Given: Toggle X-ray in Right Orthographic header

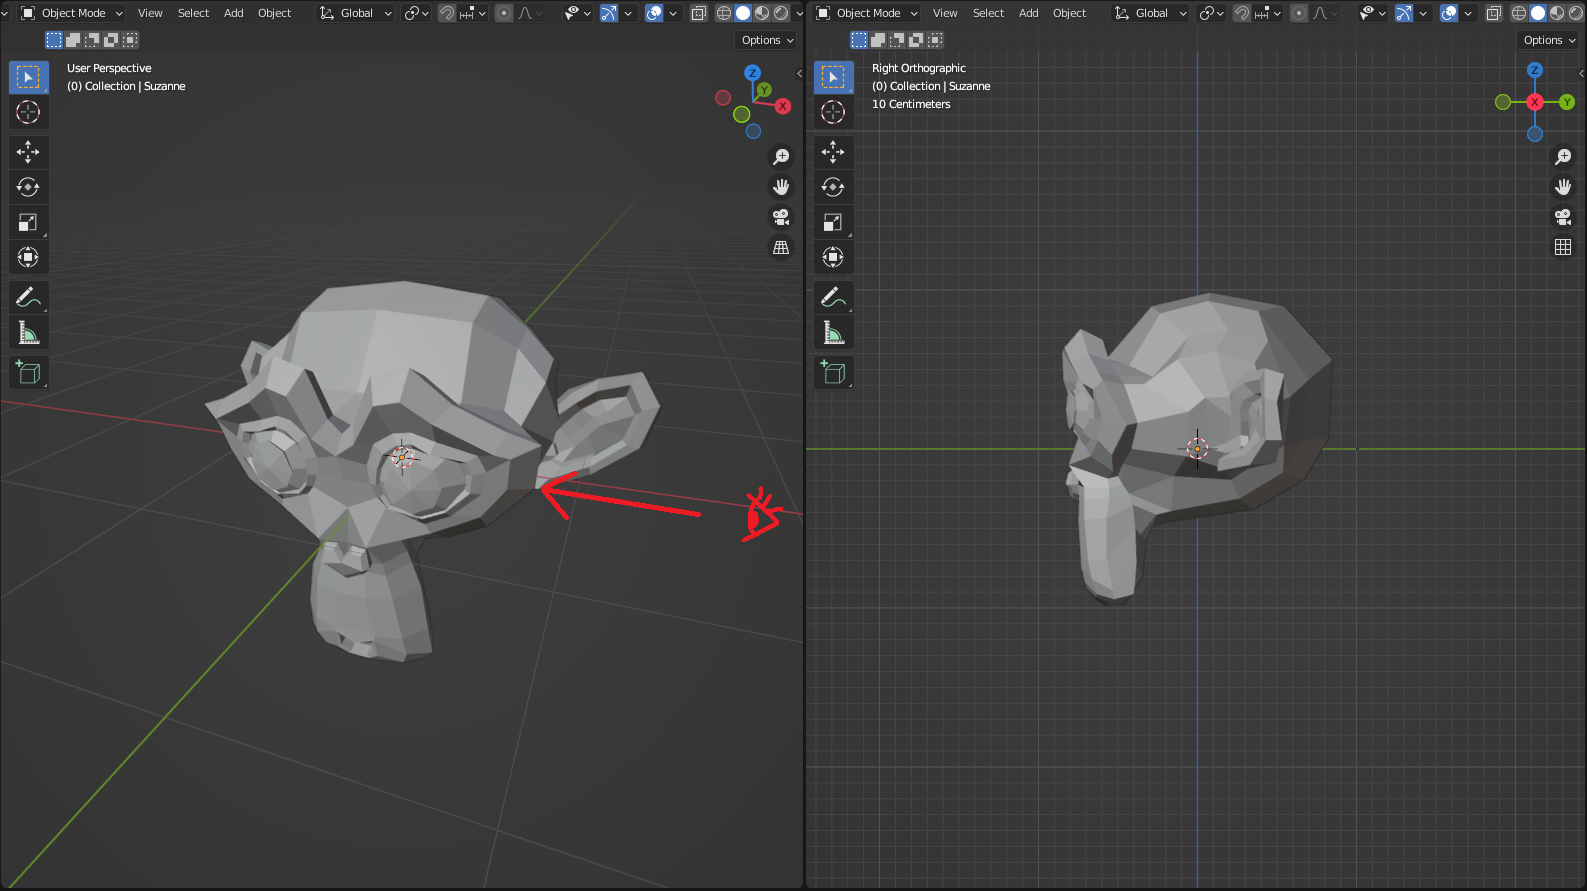Looking at the screenshot, I should tap(1494, 13).
